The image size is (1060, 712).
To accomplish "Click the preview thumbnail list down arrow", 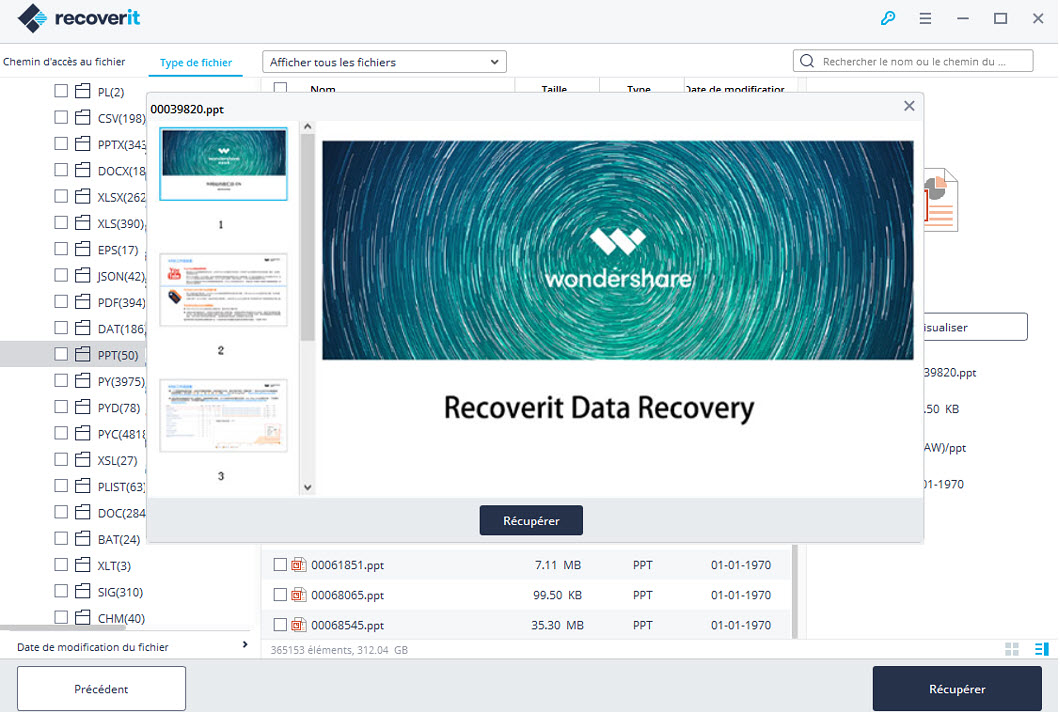I will [308, 487].
